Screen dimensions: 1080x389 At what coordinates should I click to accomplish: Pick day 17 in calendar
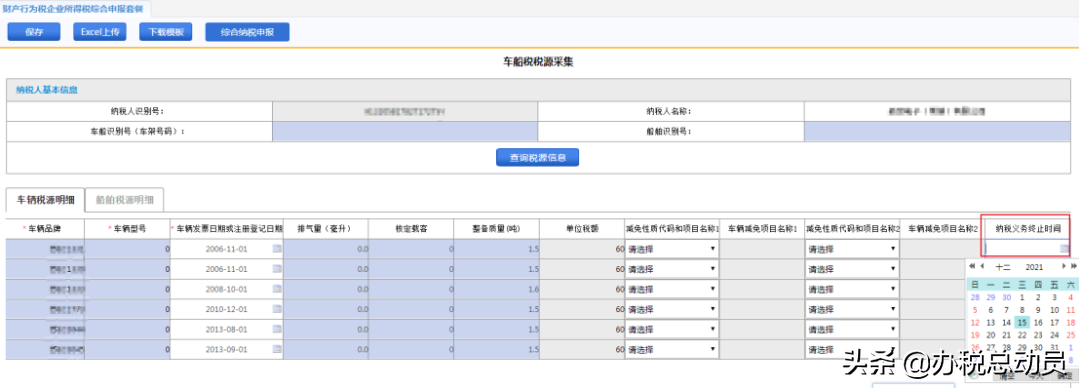click(1055, 322)
